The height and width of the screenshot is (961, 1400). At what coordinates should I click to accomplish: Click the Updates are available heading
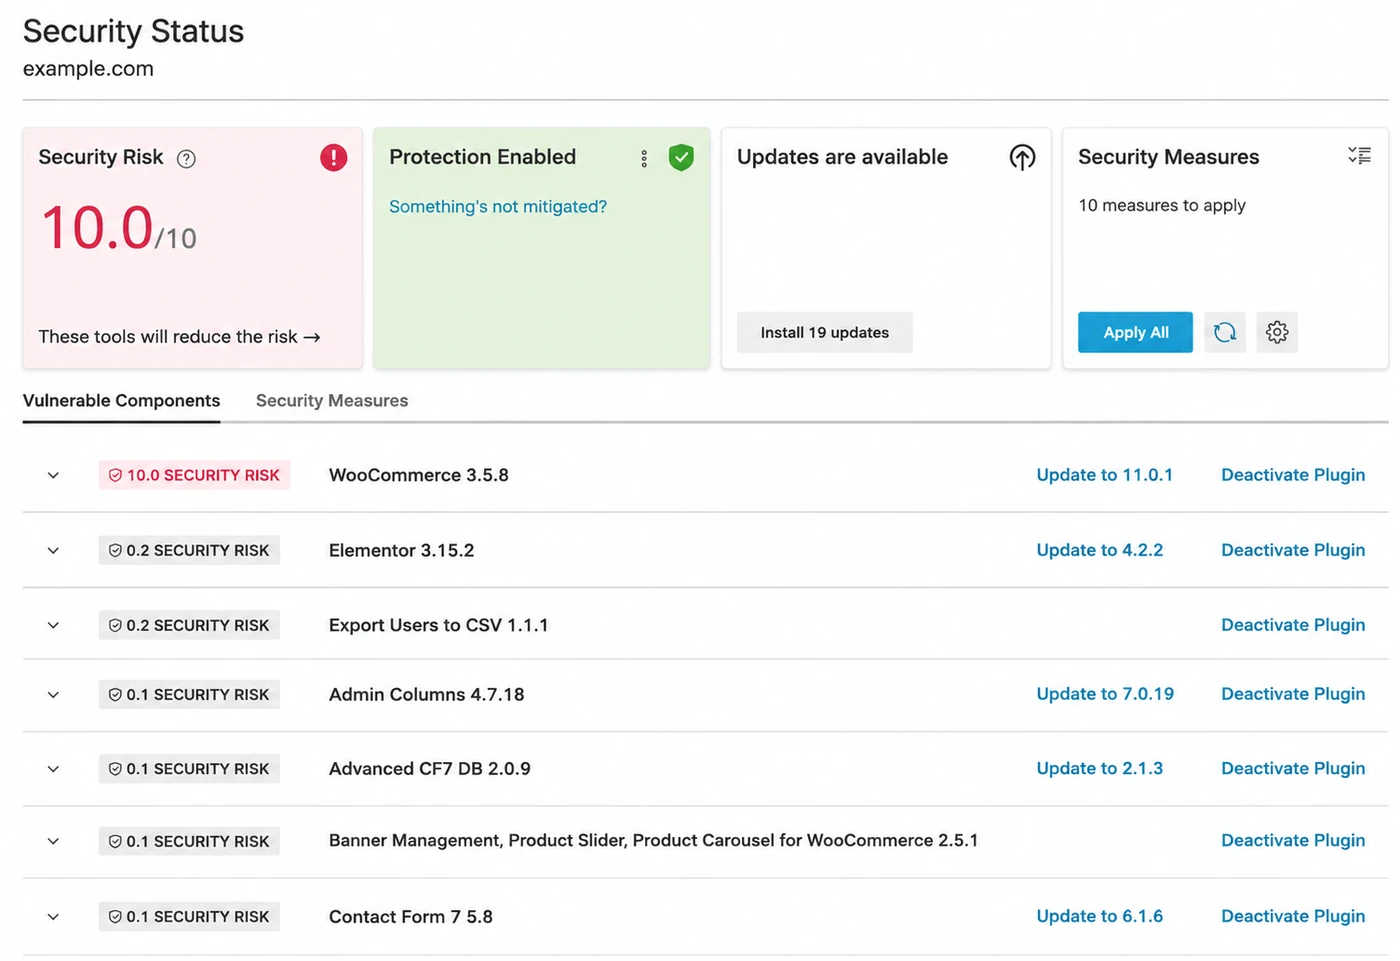coord(842,157)
